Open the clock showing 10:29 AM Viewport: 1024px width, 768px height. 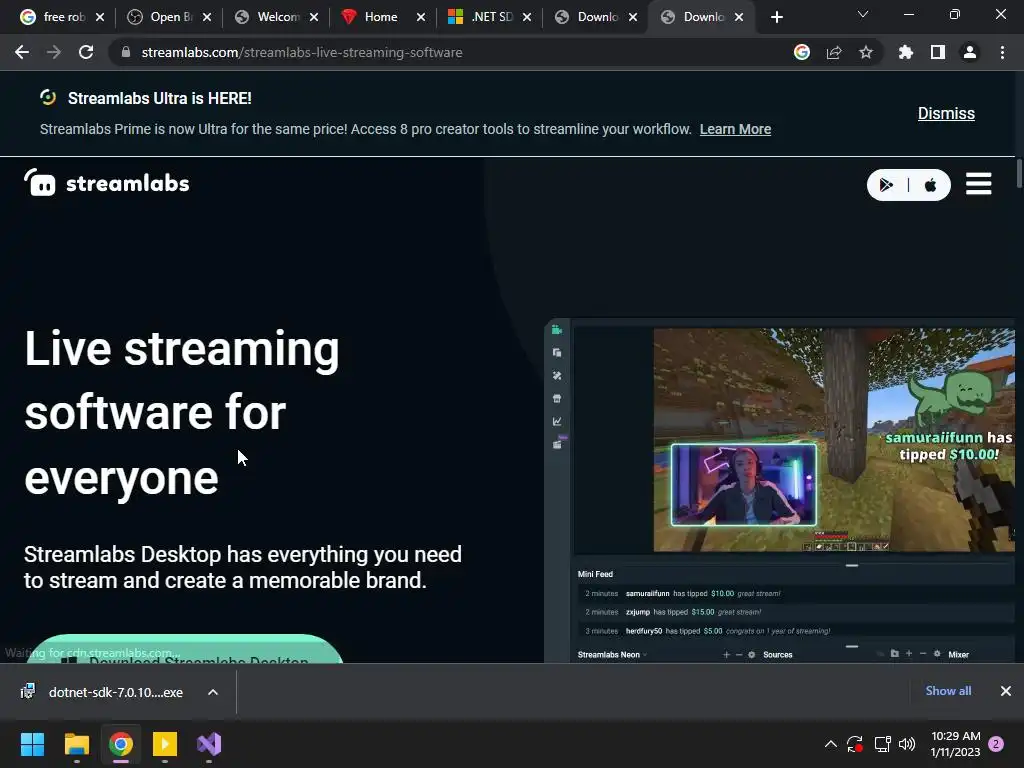coord(955,744)
